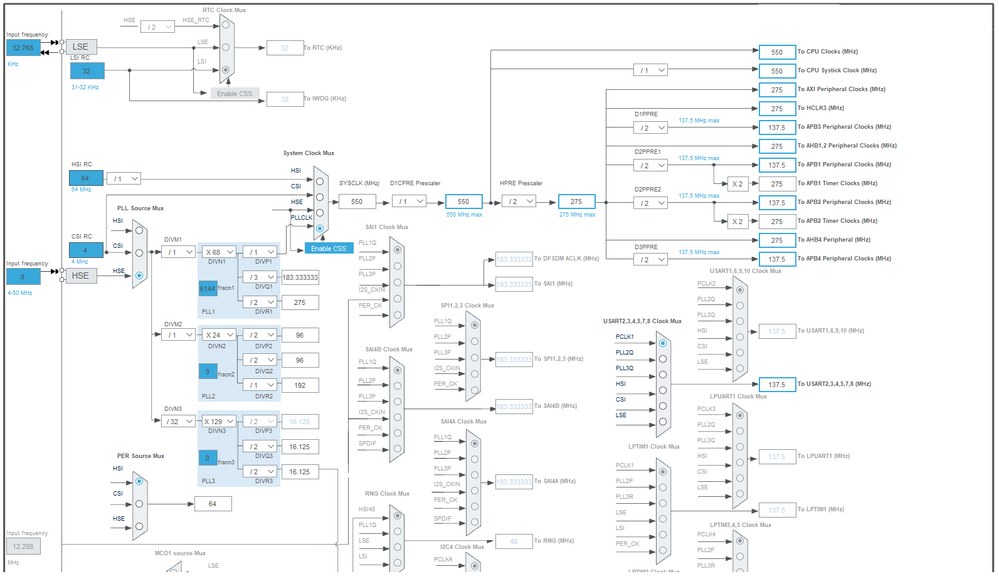Click the LSE oscillator button
Viewport: 999px width, 578px height.
coord(81,47)
